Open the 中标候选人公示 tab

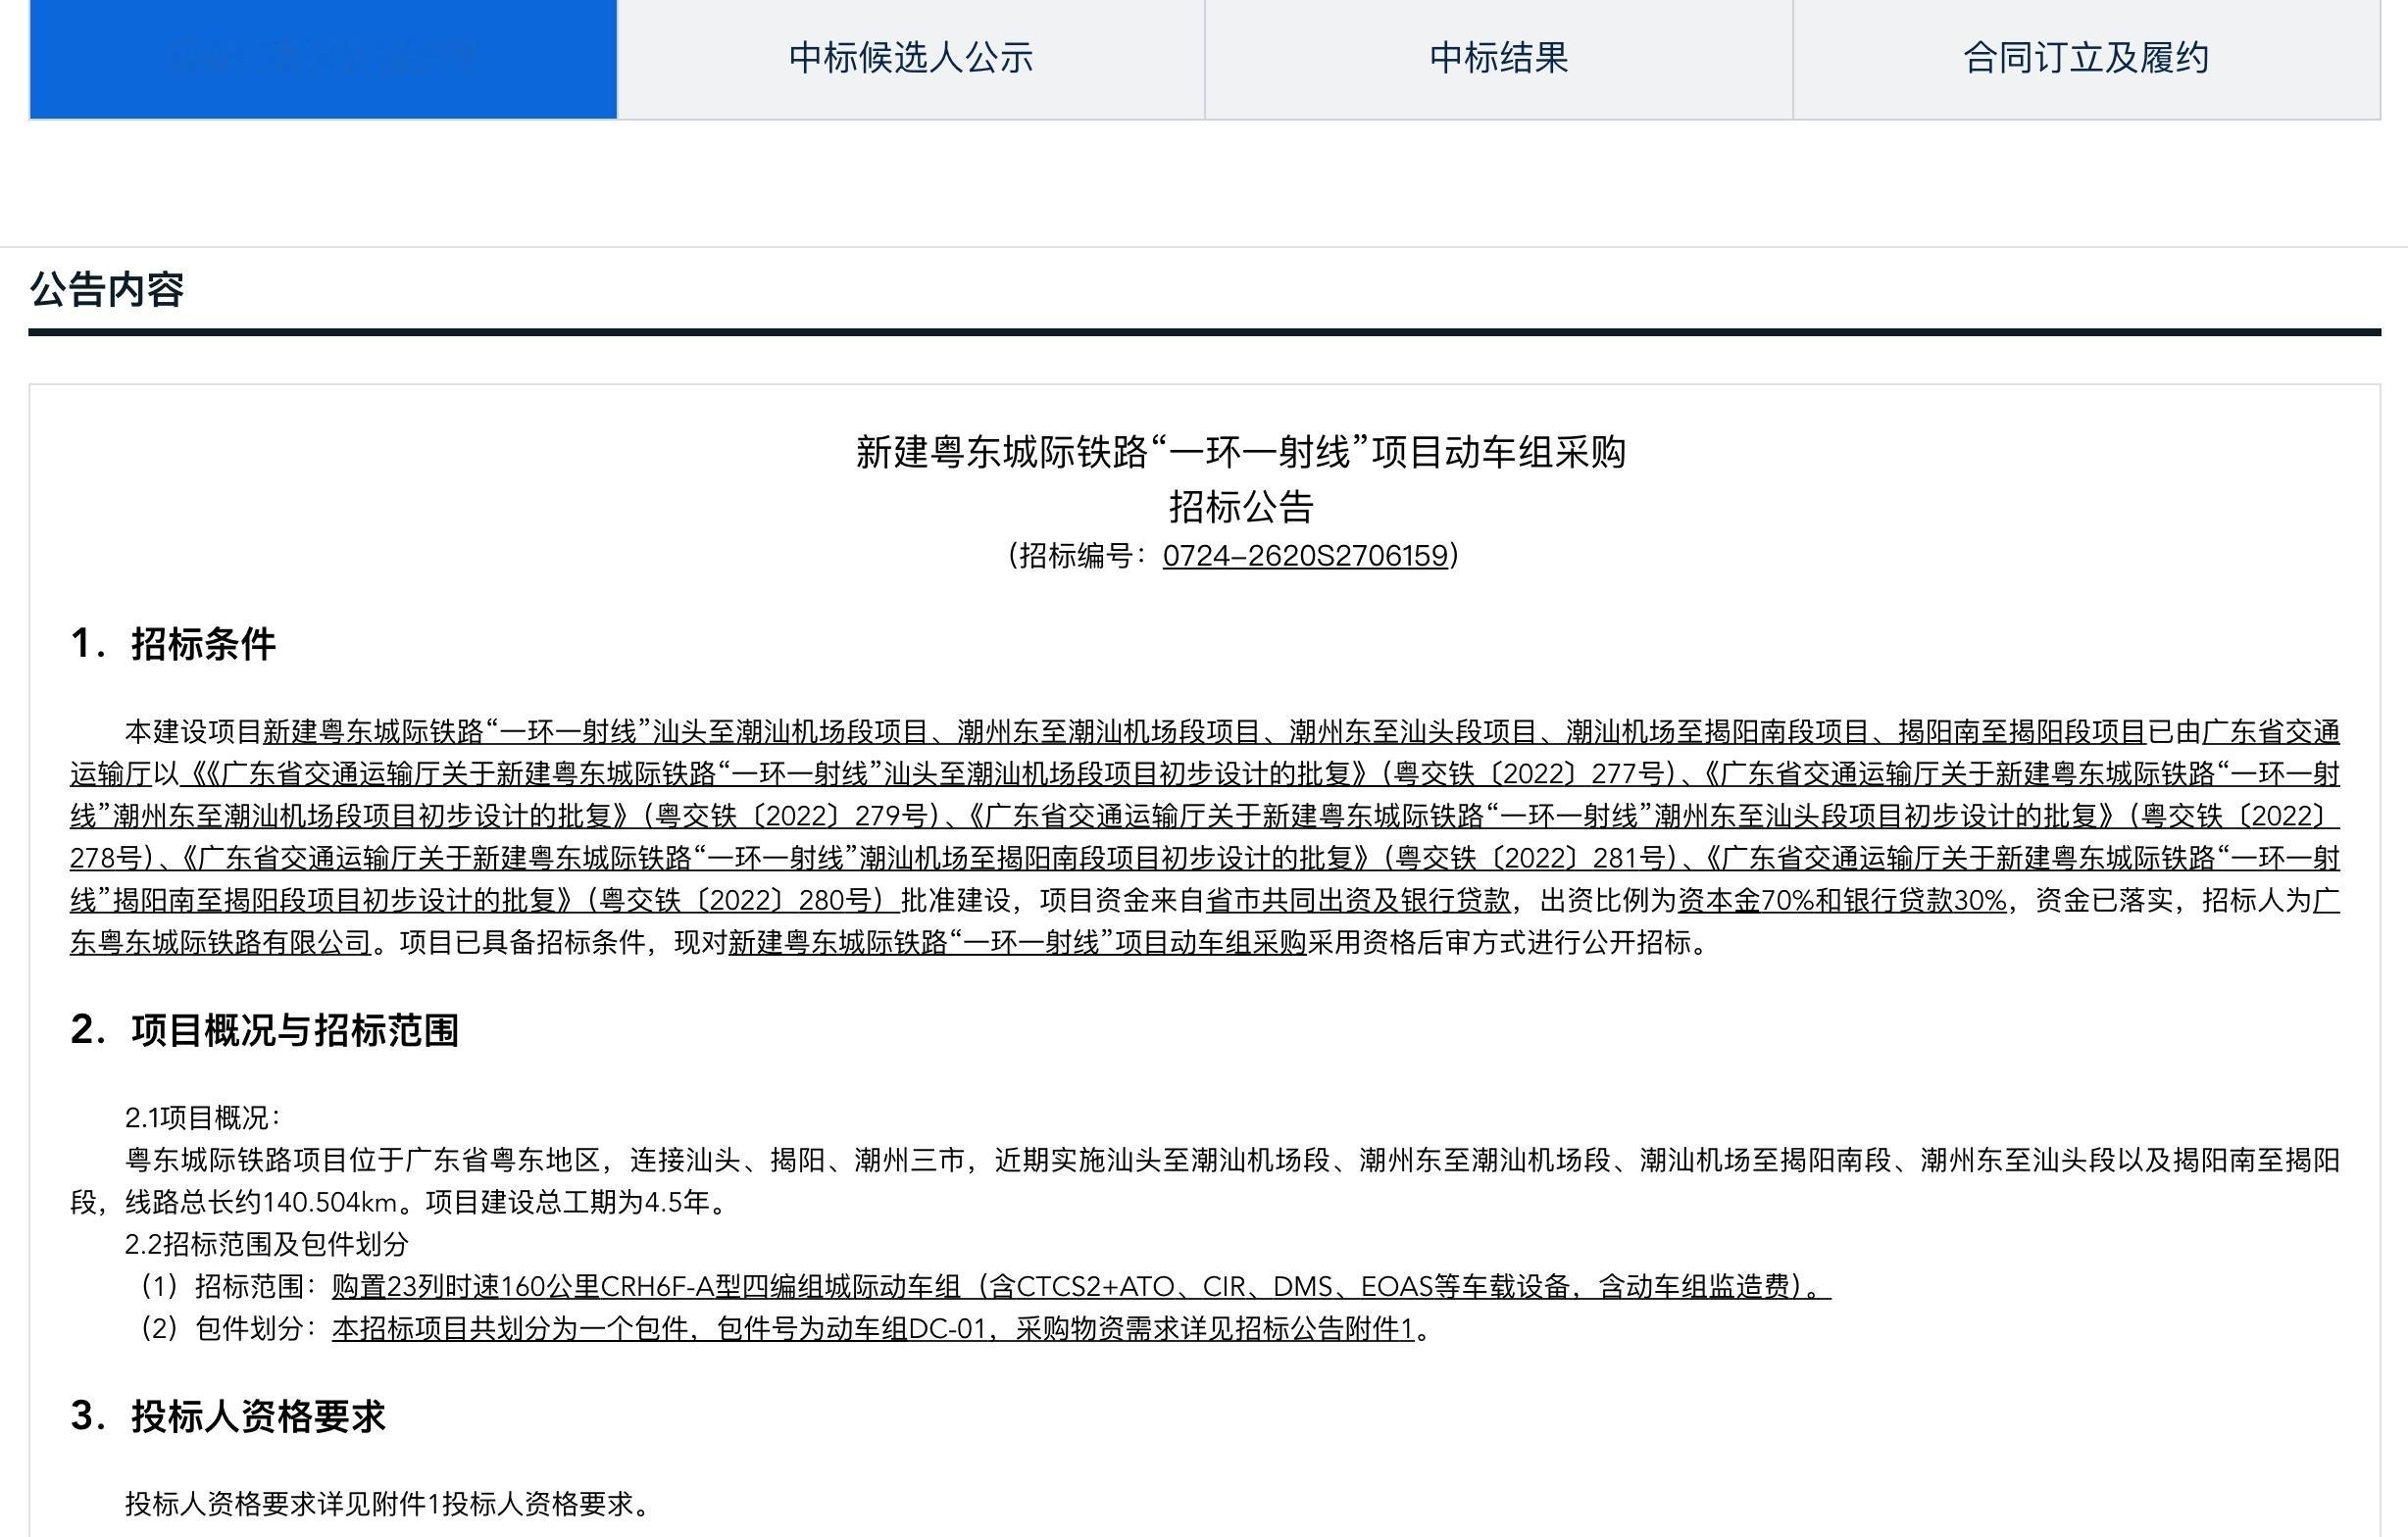coord(911,59)
